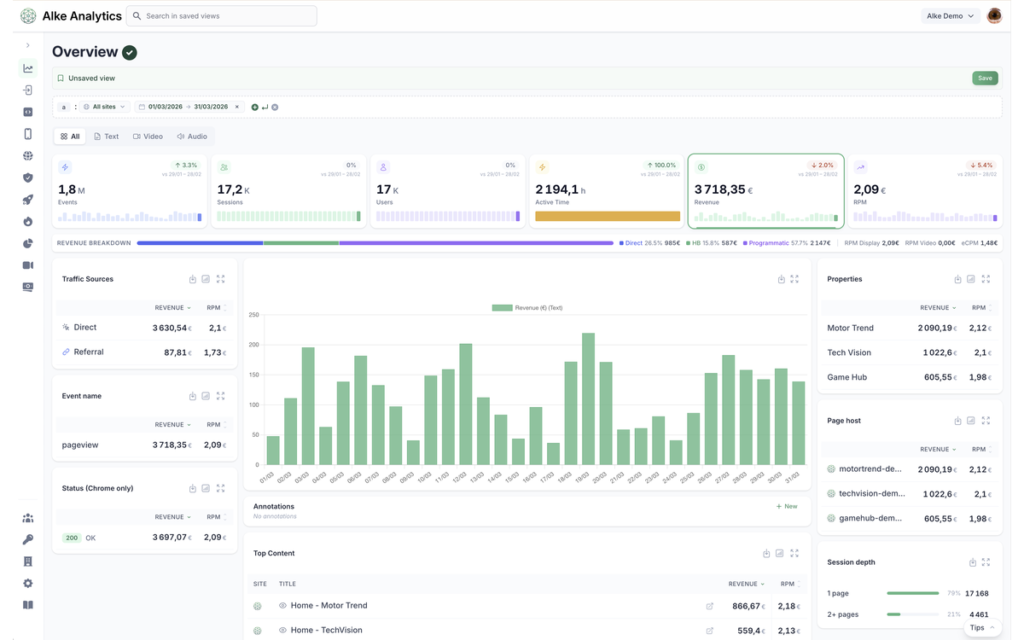This screenshot has height=640, width=1024.
Task: Expand the Status (Chrome only) panel fullscreen
Action: pyautogui.click(x=221, y=488)
